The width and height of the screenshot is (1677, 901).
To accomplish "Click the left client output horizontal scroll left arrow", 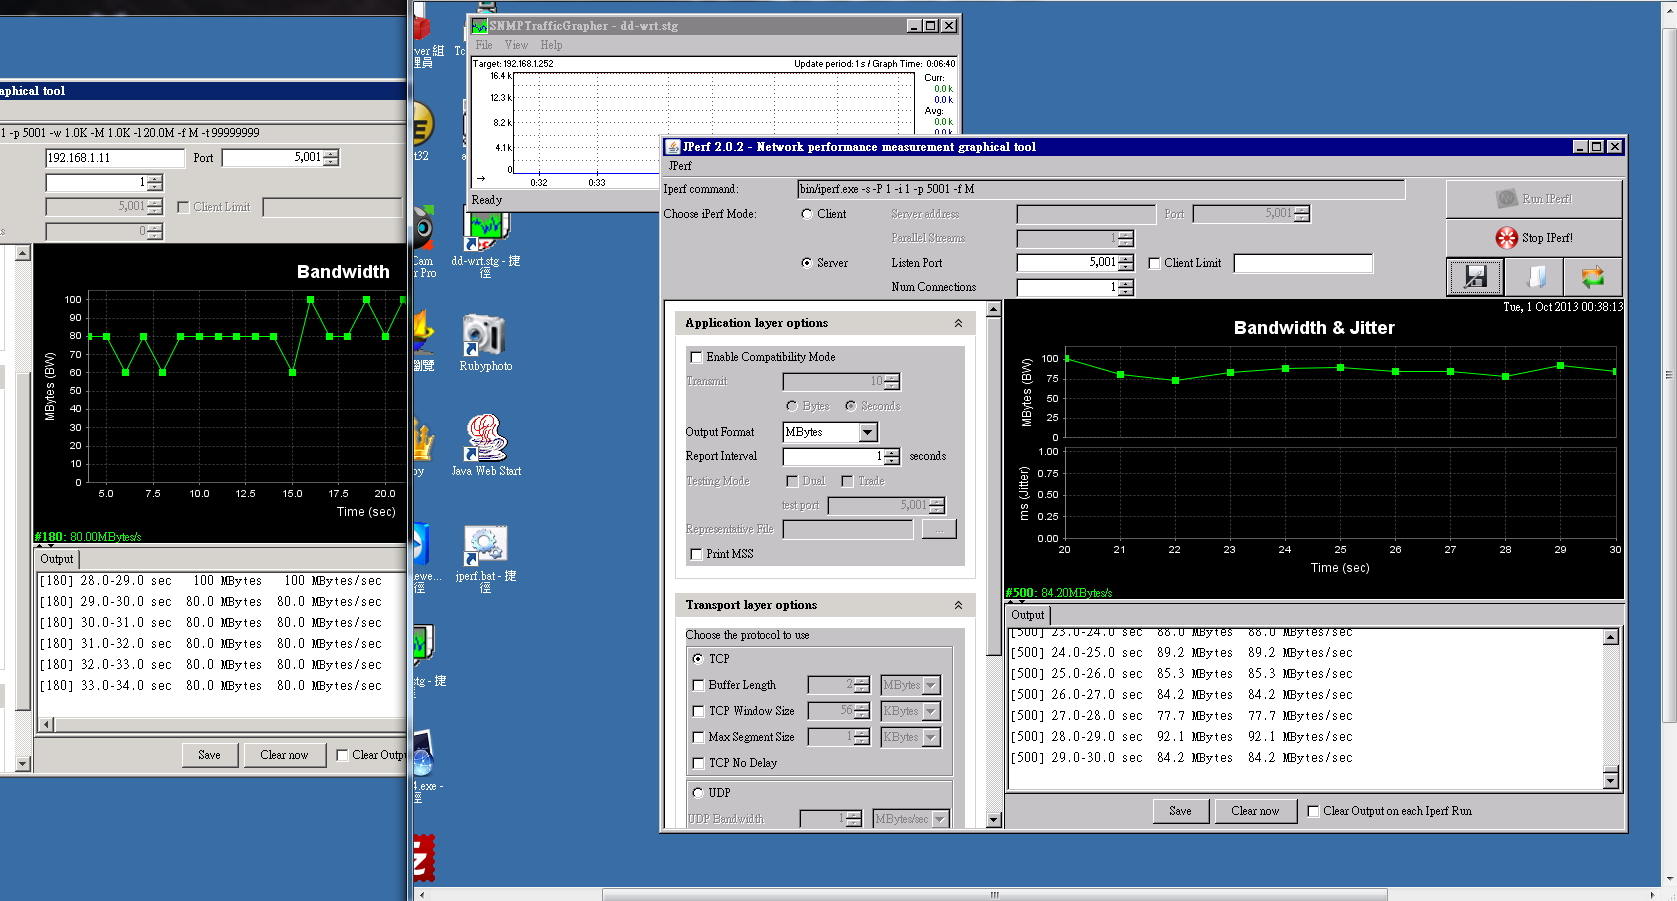I will (47, 724).
